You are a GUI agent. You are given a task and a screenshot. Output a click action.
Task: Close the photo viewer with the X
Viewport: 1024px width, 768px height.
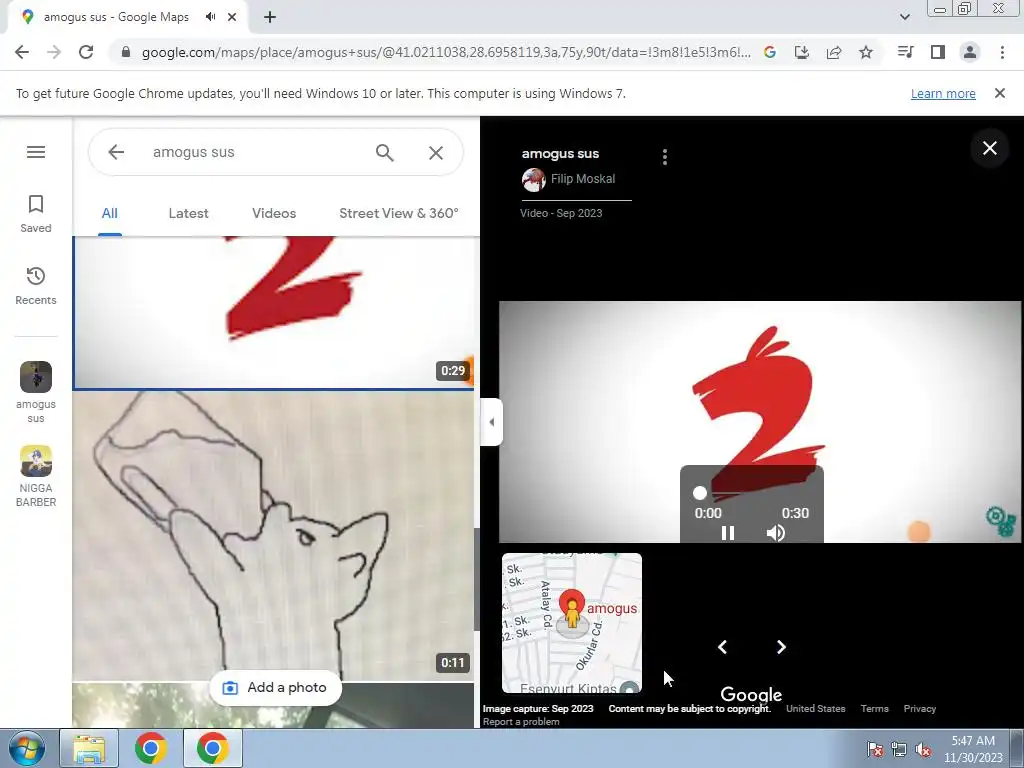[x=989, y=148]
